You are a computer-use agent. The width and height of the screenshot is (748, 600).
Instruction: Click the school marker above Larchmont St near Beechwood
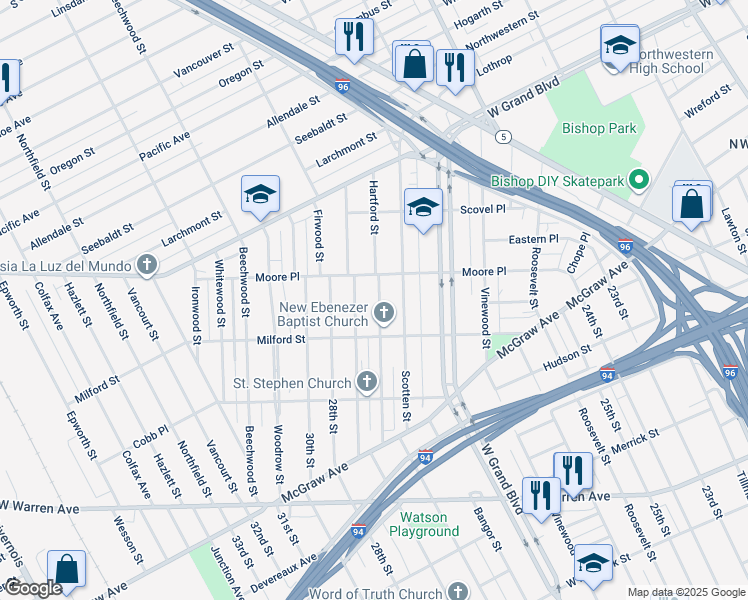(260, 197)
